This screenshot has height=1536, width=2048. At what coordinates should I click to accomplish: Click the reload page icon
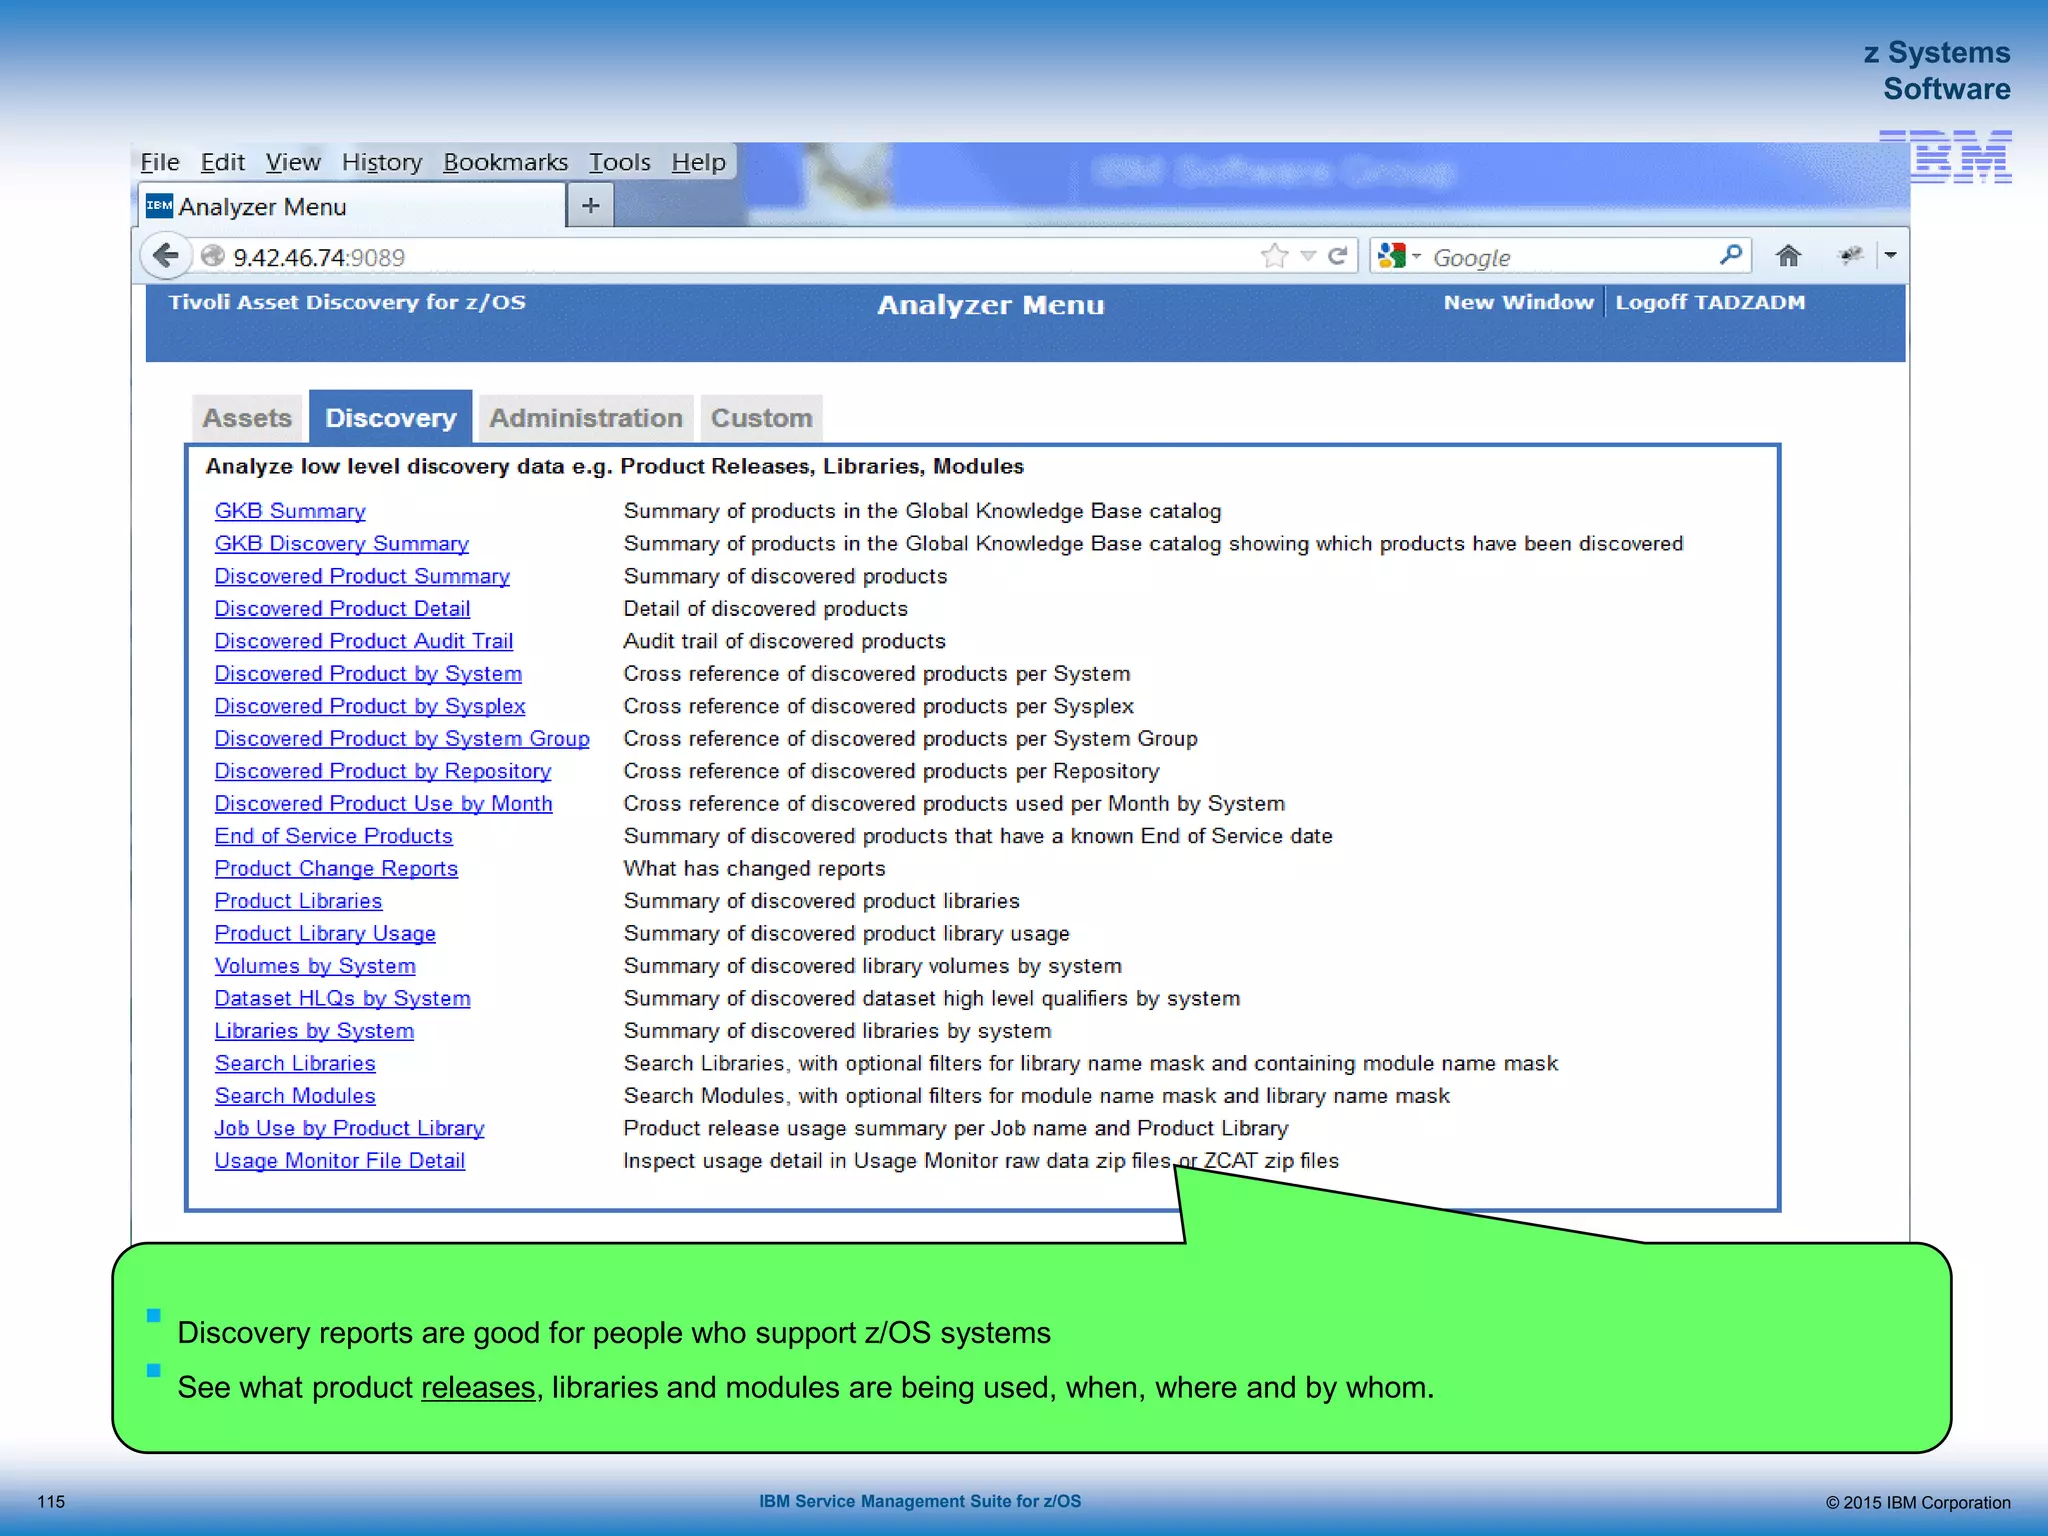click(1337, 256)
